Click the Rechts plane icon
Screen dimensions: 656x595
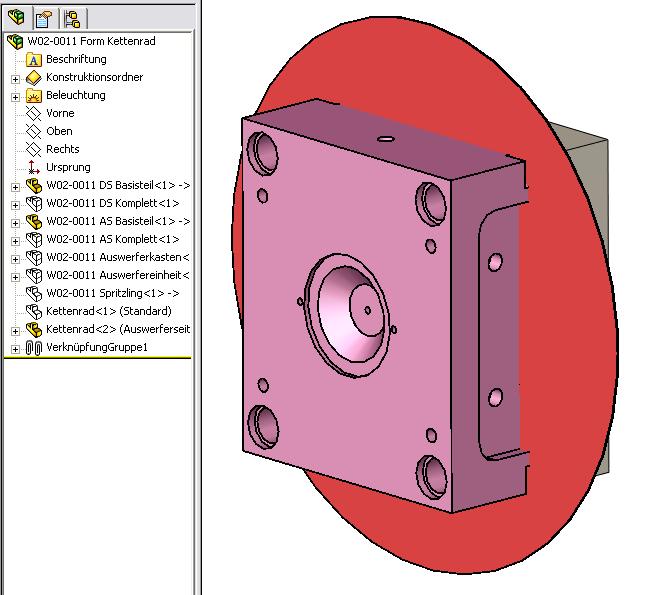(x=33, y=149)
